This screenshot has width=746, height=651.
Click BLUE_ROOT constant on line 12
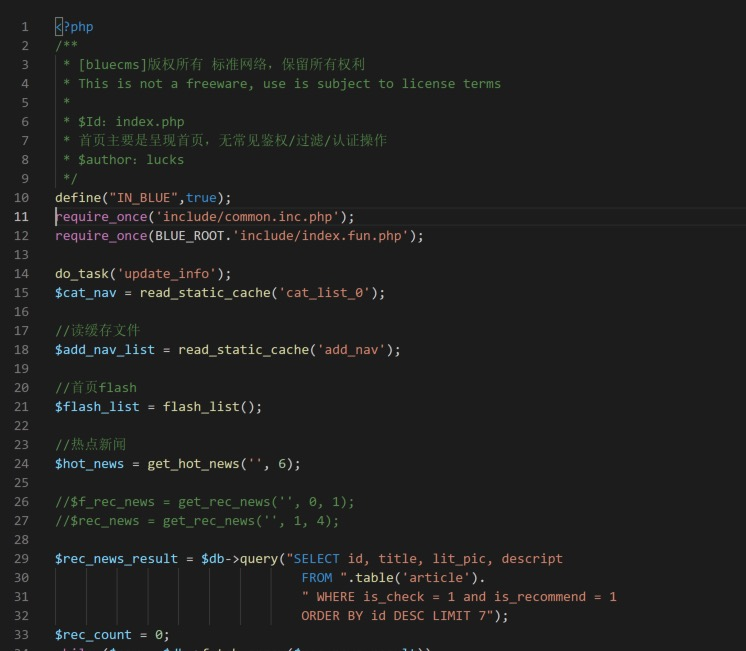pyautogui.click(x=189, y=236)
